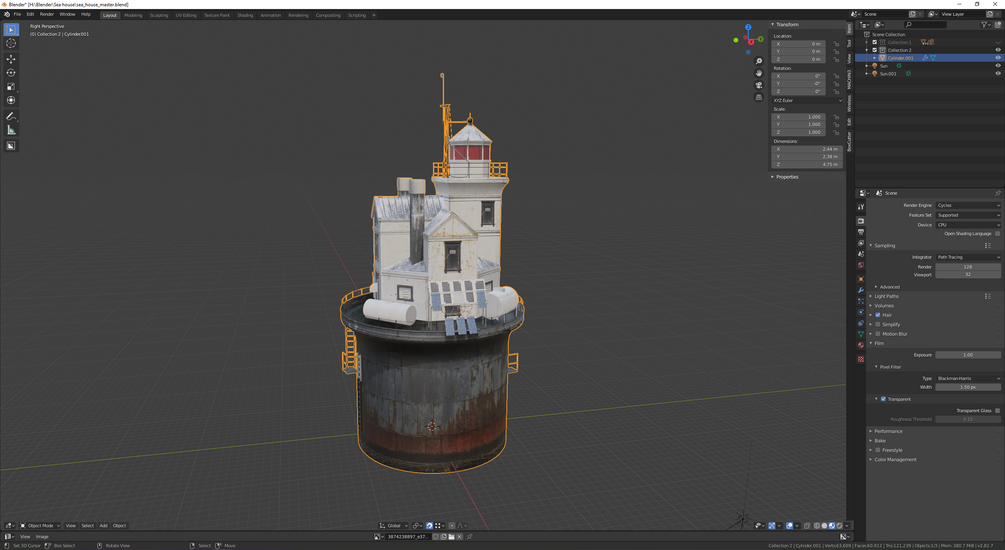The width and height of the screenshot is (1005, 550).
Task: Select the Transform tool
Action: [11, 100]
